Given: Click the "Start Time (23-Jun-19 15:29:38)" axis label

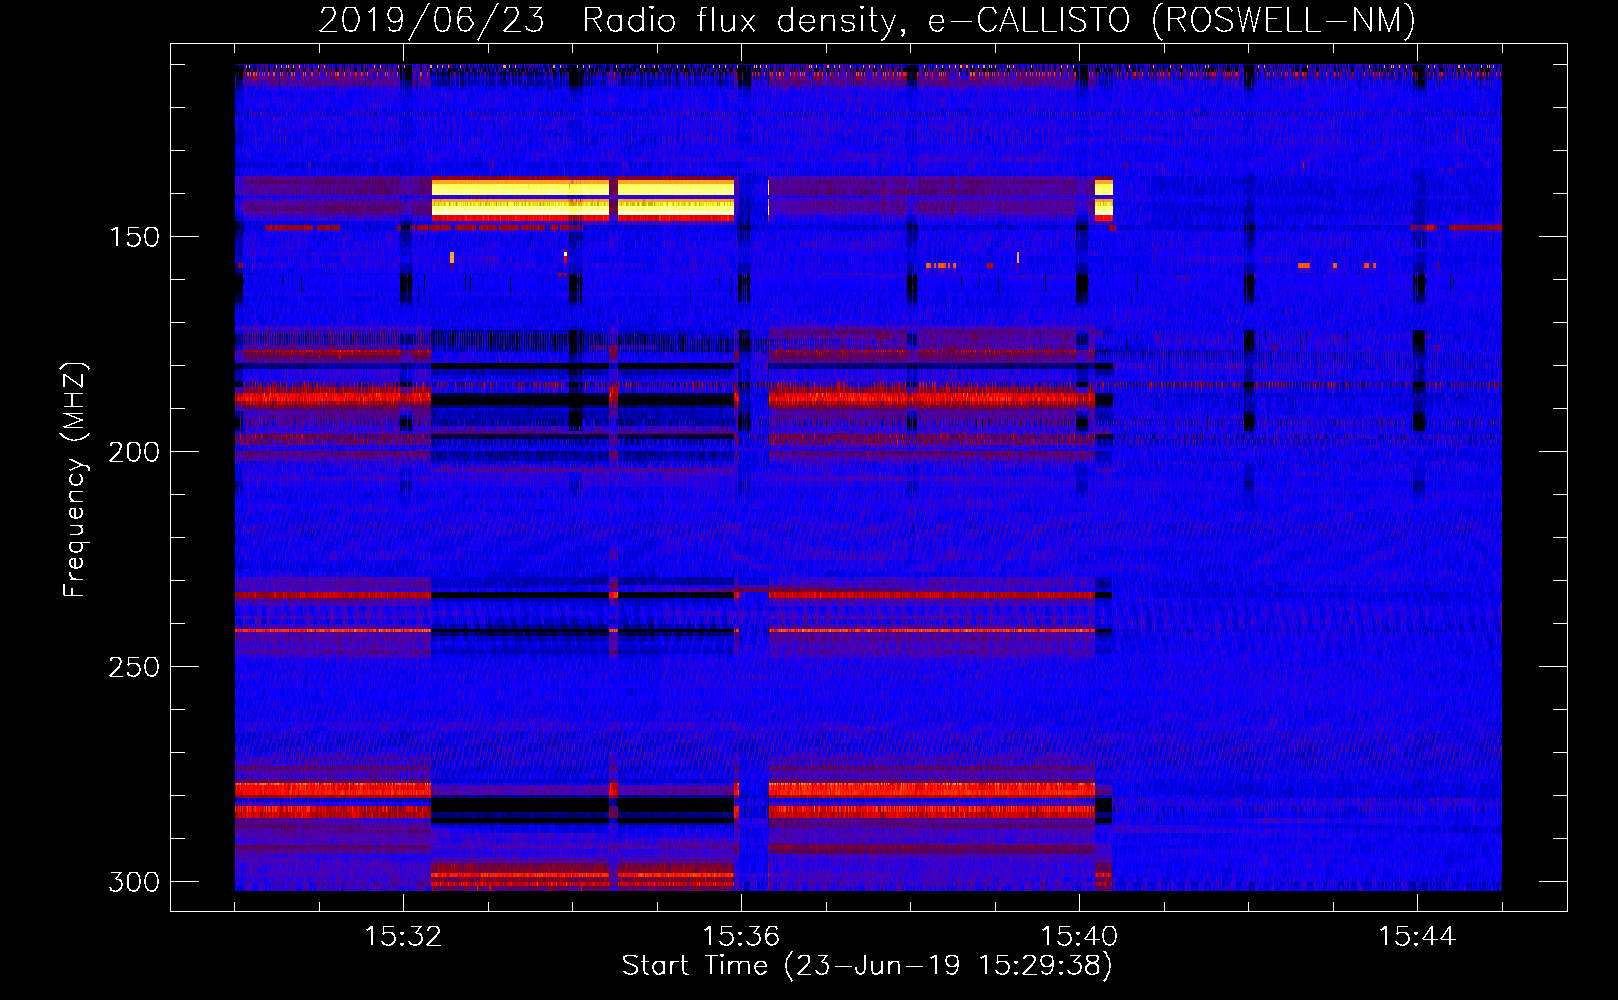Looking at the screenshot, I should click(x=867, y=966).
